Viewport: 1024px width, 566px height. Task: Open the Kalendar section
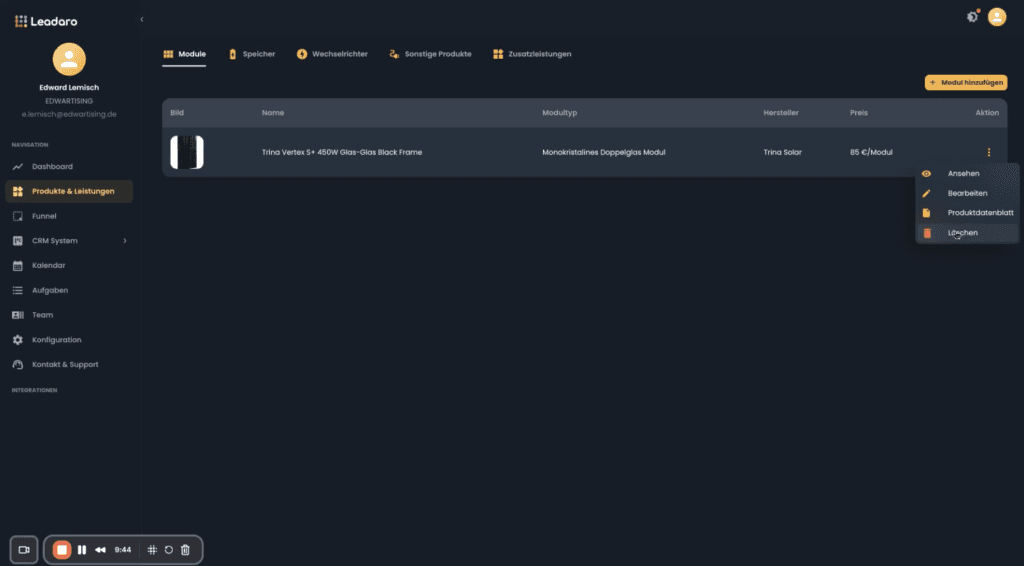click(x=69, y=266)
